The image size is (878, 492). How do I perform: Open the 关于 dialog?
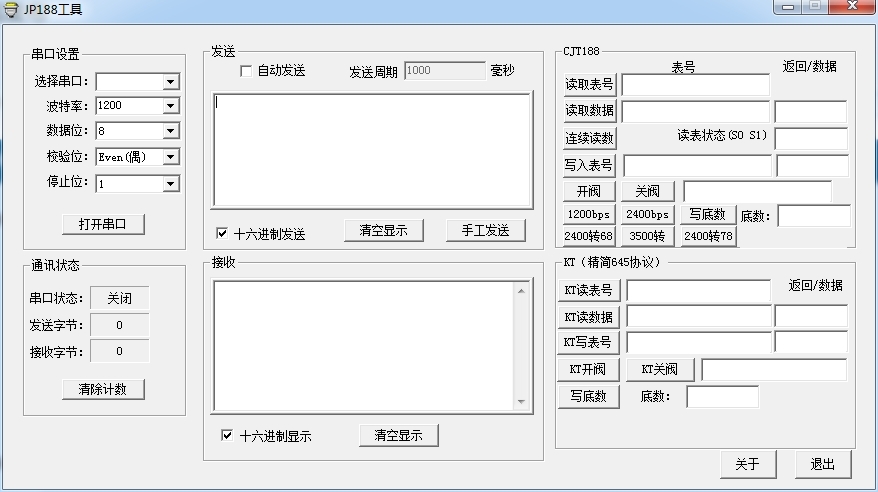[748, 464]
